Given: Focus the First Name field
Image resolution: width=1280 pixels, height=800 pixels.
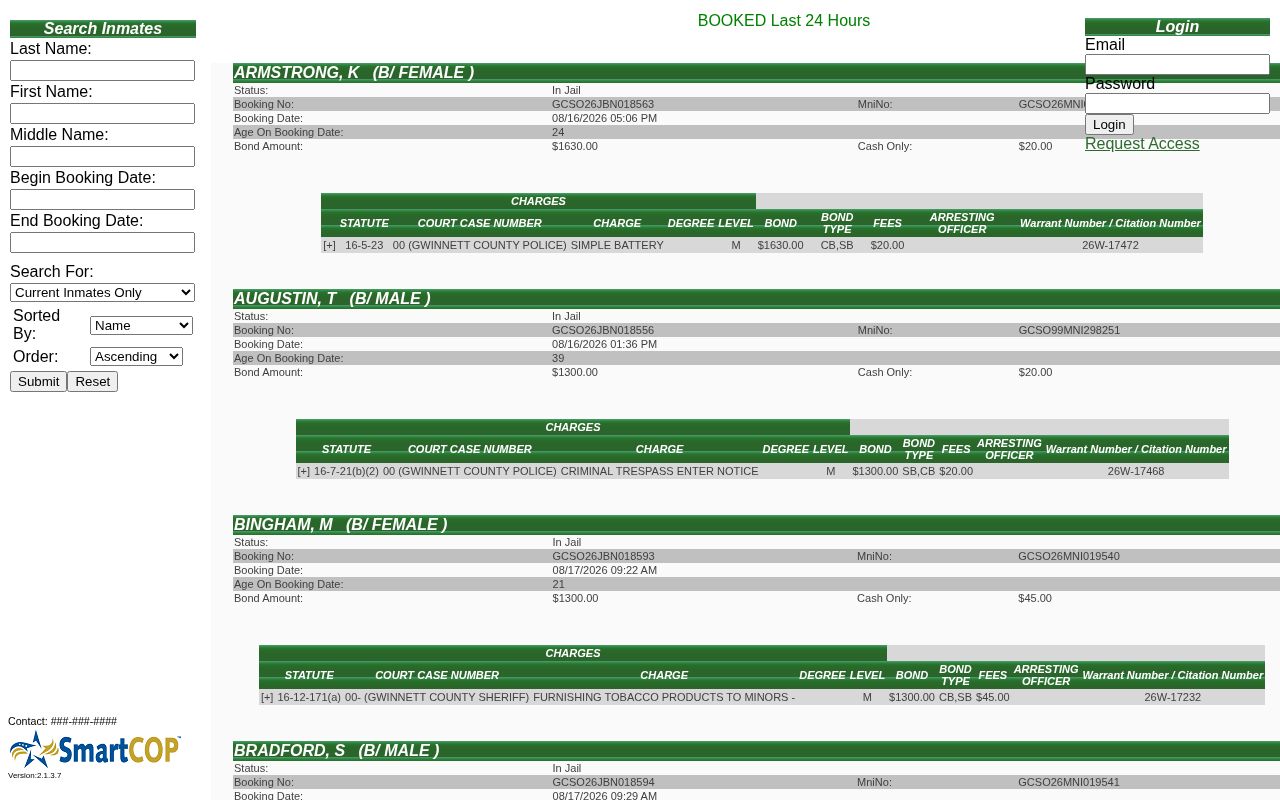Looking at the screenshot, I should pos(102,113).
